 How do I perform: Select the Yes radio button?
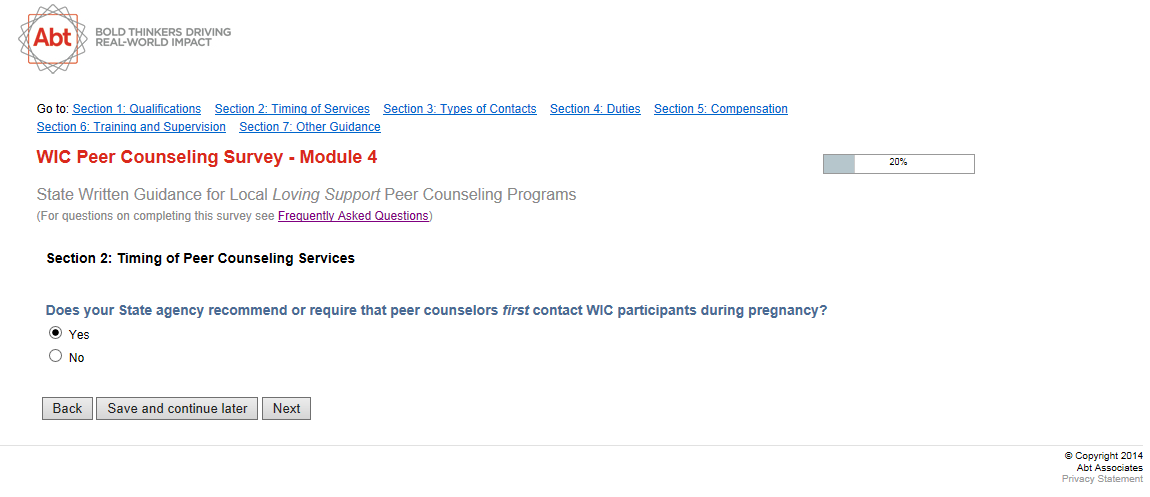pyautogui.click(x=56, y=333)
